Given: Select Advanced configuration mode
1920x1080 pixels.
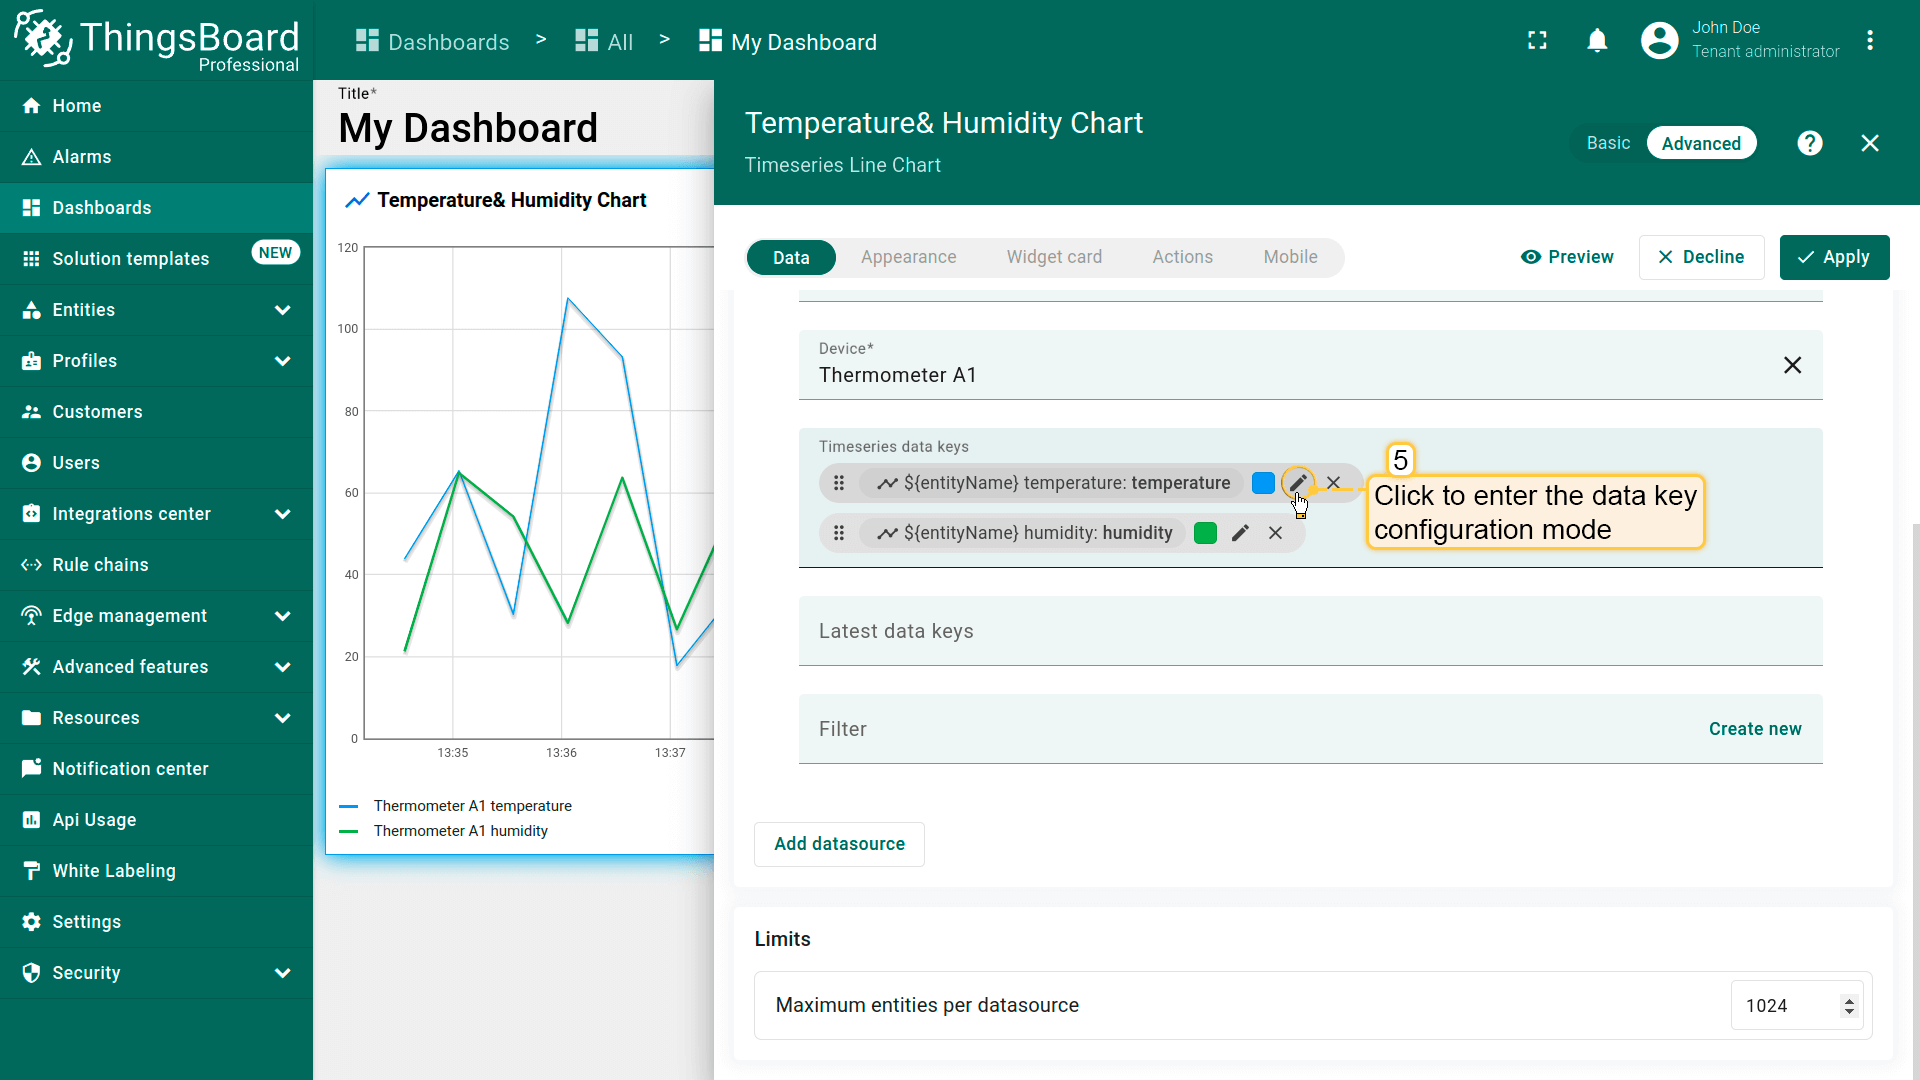Looking at the screenshot, I should tap(1700, 143).
